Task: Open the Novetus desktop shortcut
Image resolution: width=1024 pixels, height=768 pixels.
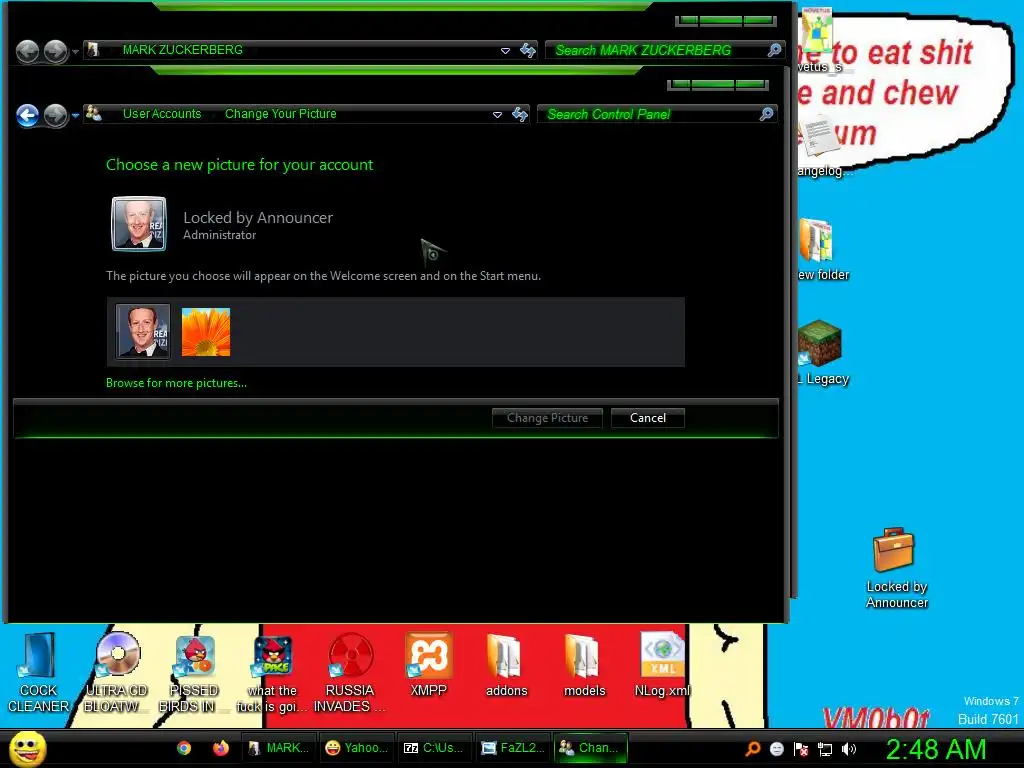Action: pos(818,39)
